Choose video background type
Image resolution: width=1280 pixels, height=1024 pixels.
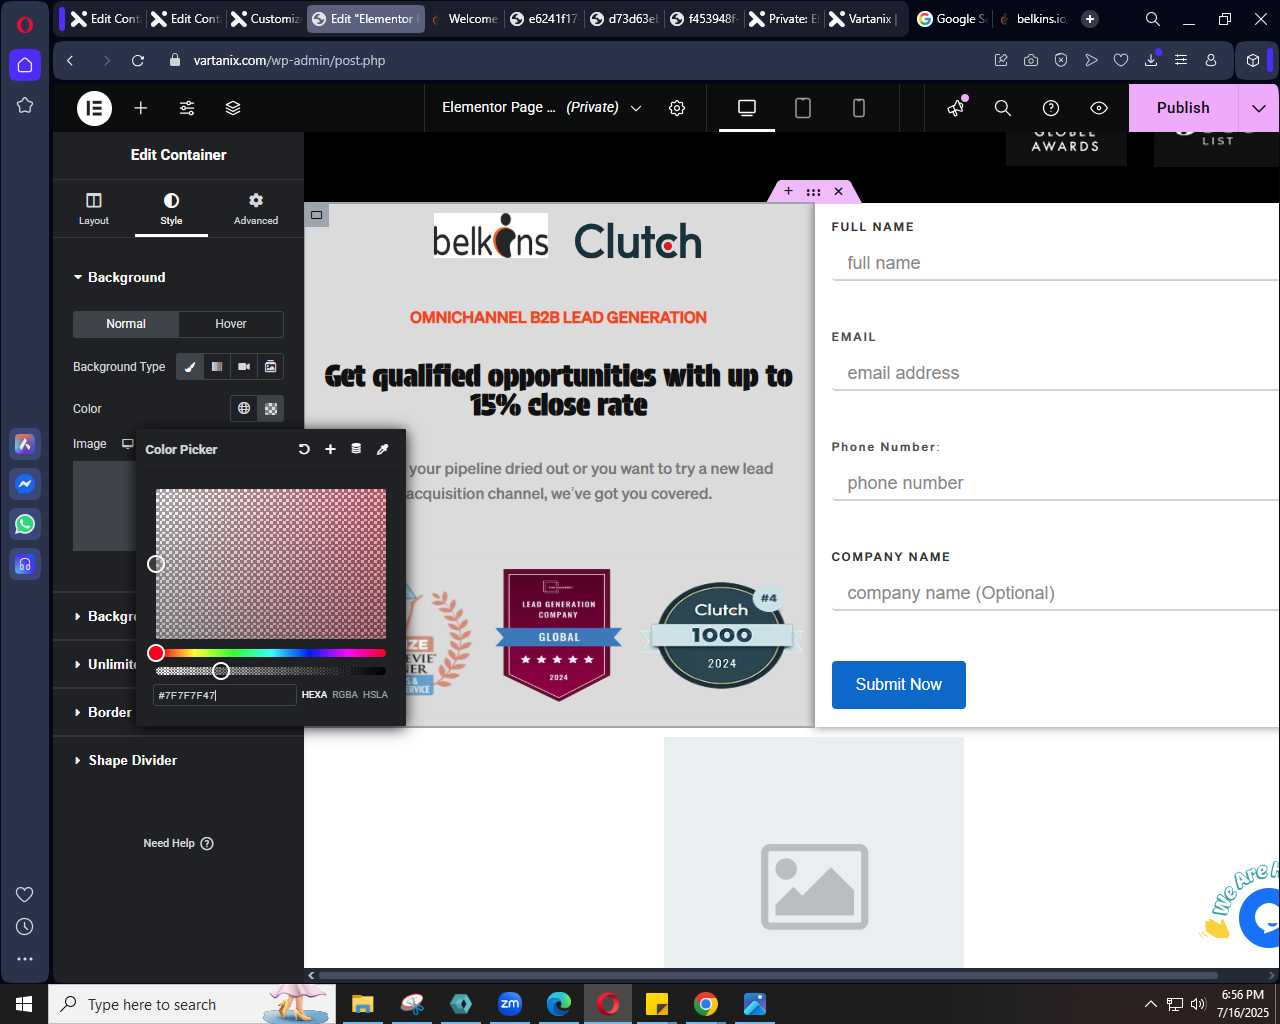pos(244,367)
